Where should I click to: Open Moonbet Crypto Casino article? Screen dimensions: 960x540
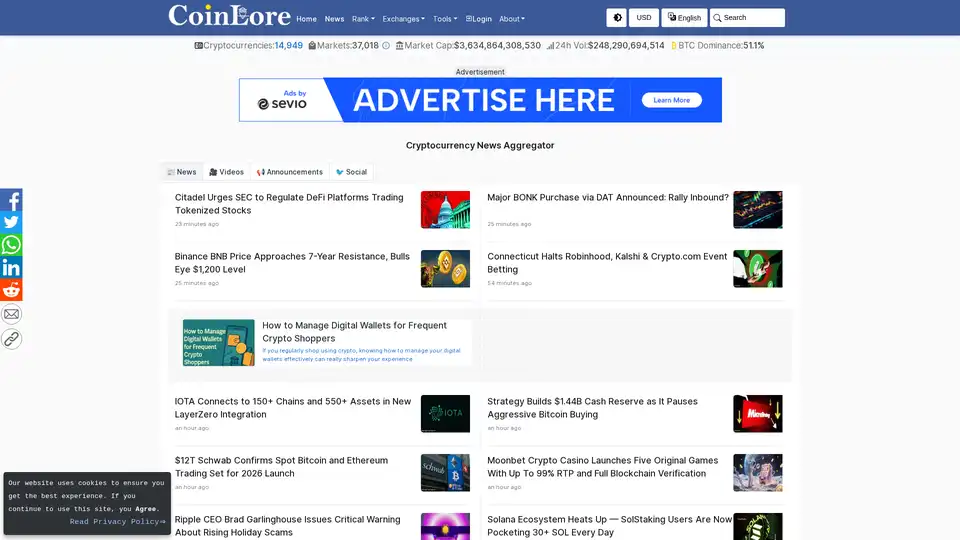pyautogui.click(x=602, y=467)
